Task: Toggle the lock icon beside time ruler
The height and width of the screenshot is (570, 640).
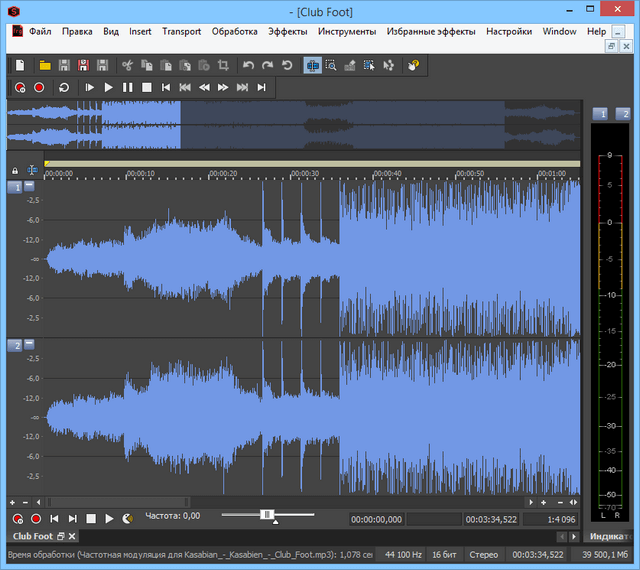Action: coord(15,171)
